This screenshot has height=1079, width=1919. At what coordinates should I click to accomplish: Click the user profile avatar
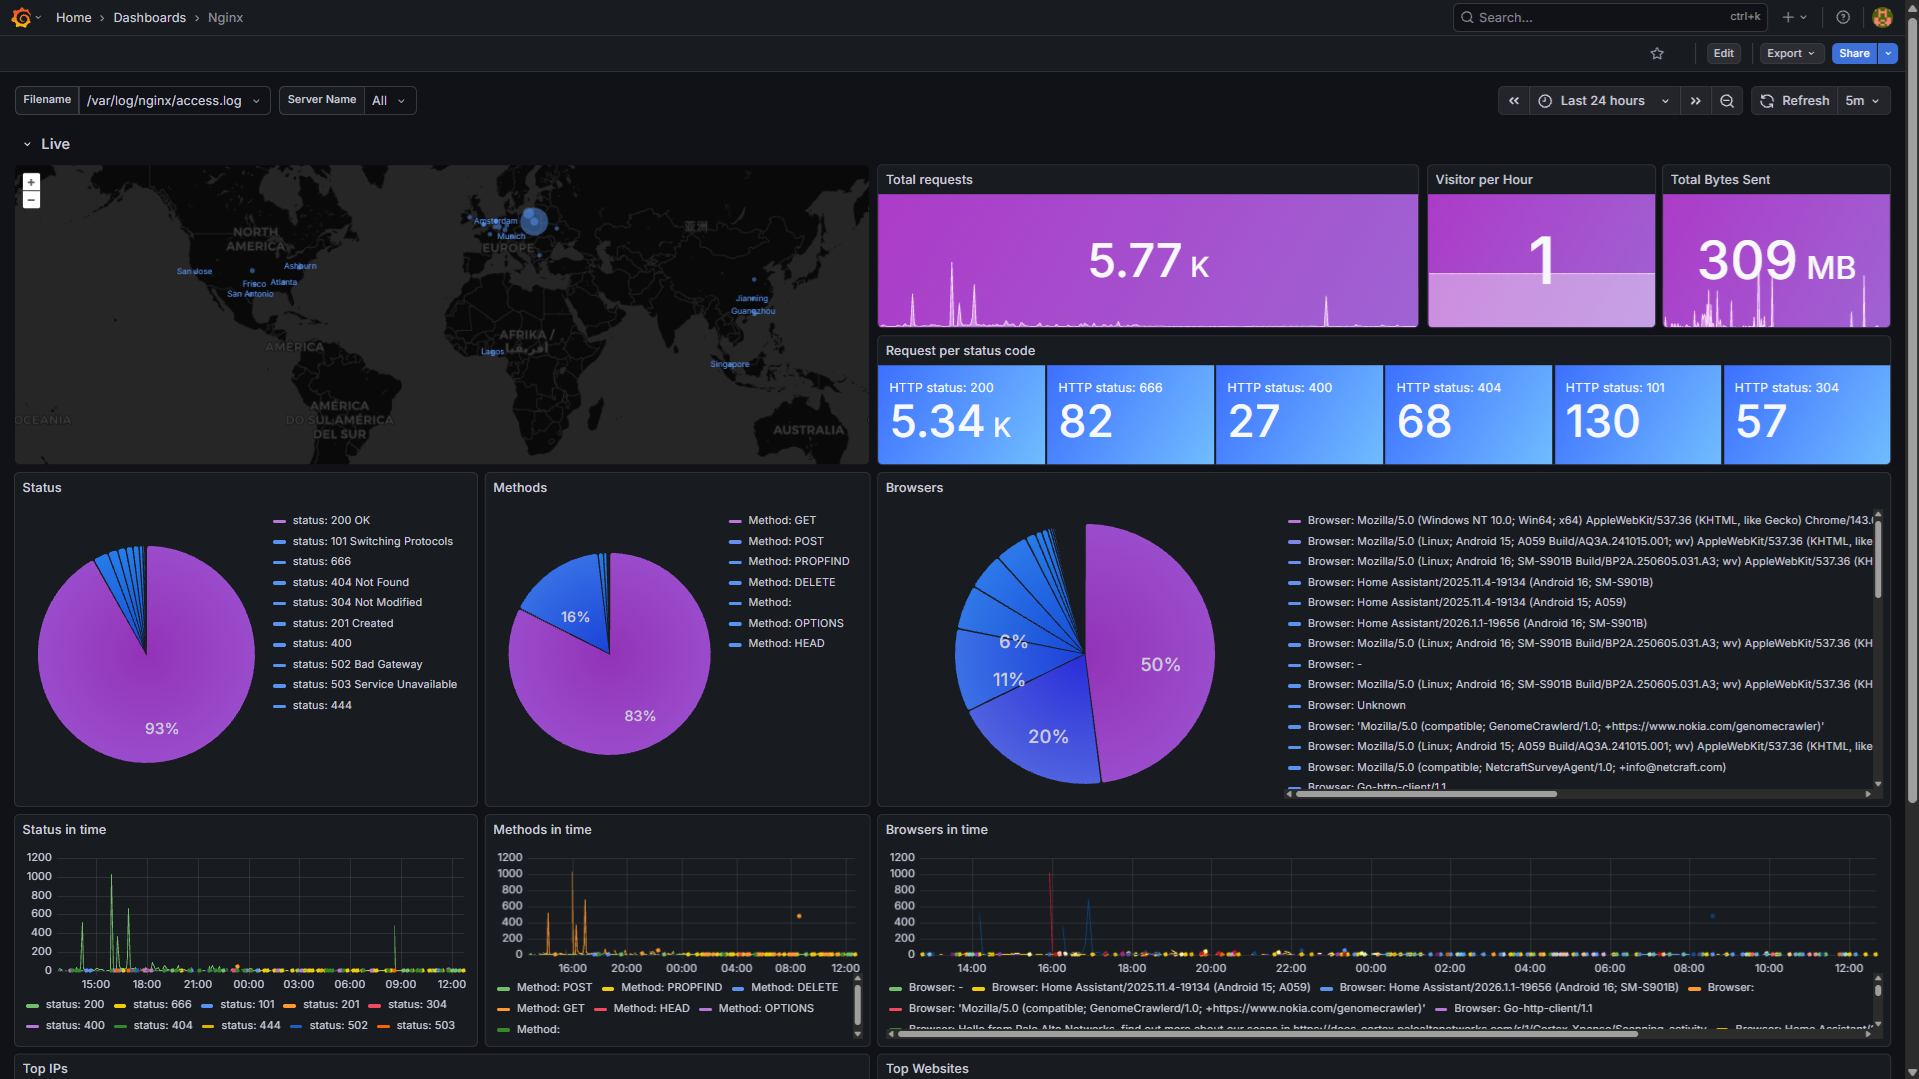tap(1882, 17)
